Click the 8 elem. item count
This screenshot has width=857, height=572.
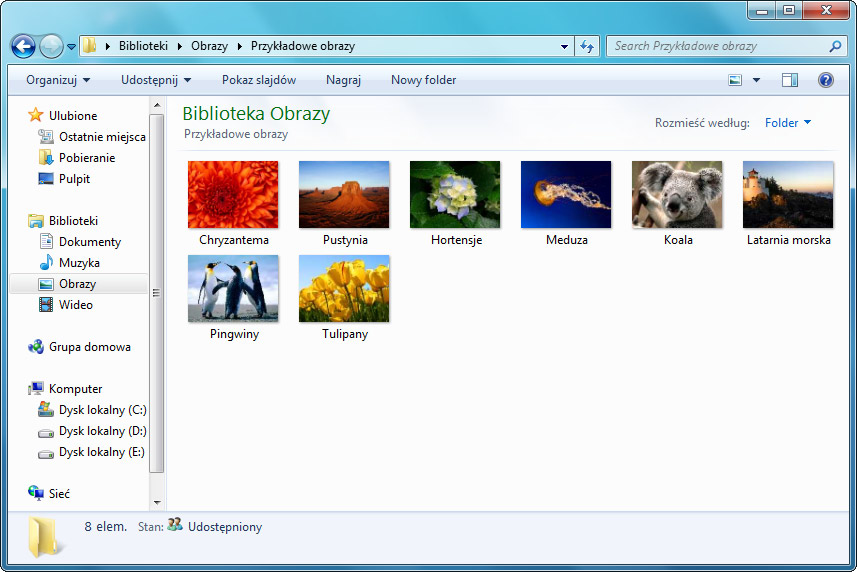tap(105, 527)
